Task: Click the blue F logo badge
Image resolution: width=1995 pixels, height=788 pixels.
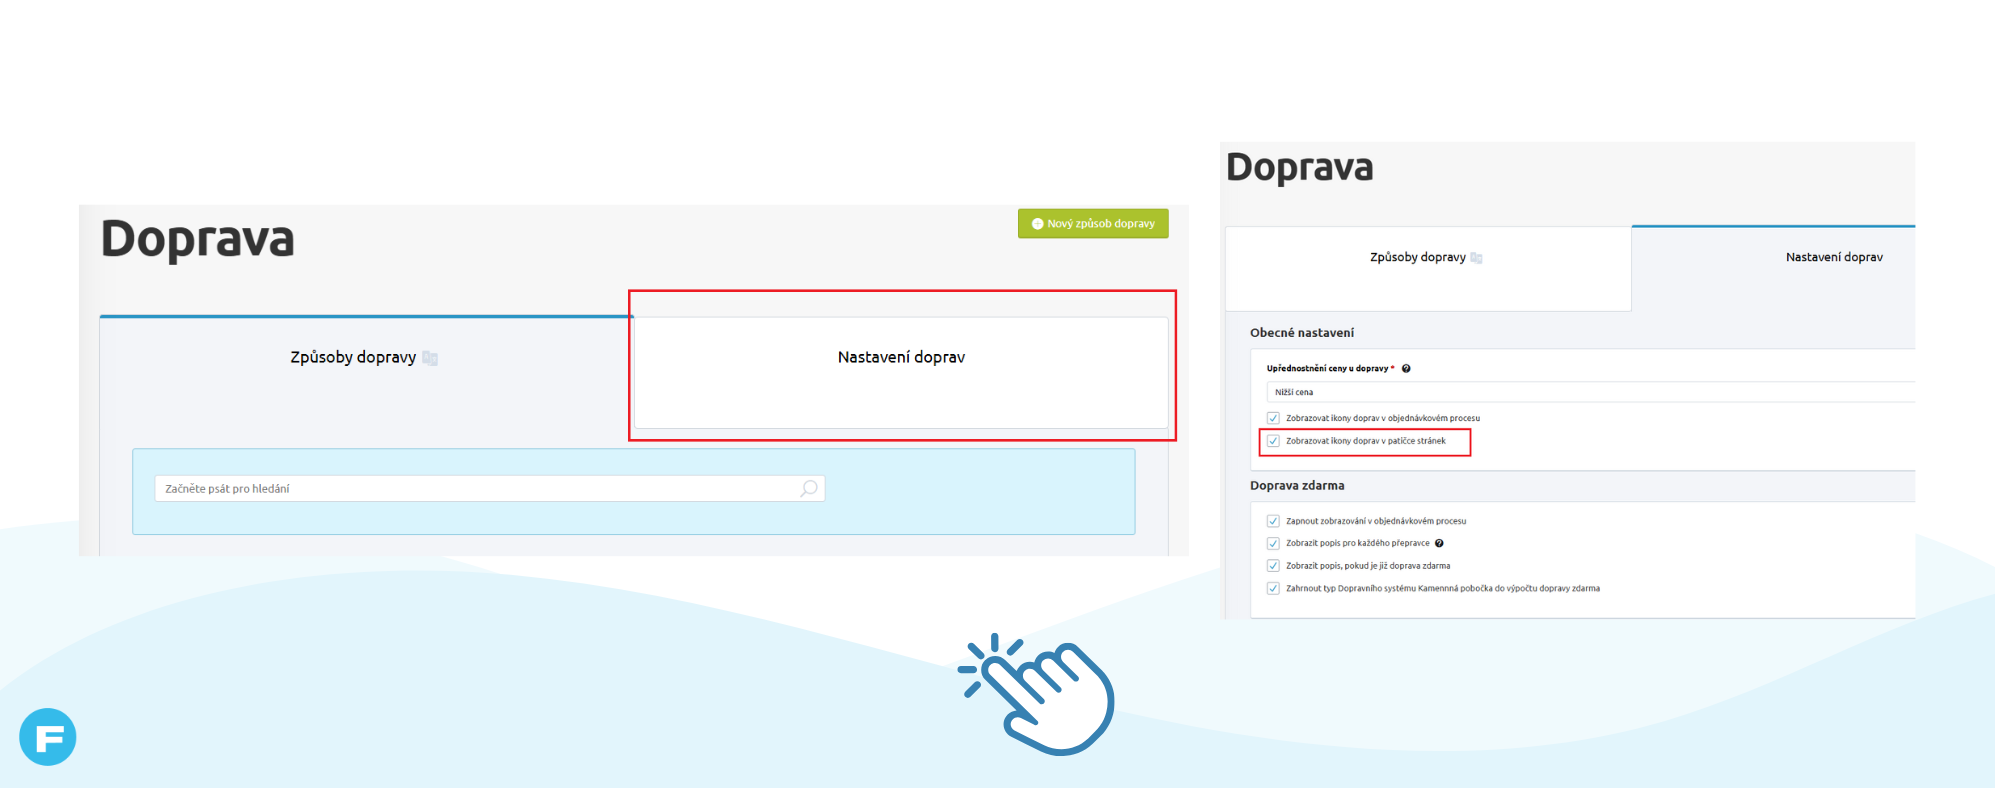Action: click(x=48, y=737)
